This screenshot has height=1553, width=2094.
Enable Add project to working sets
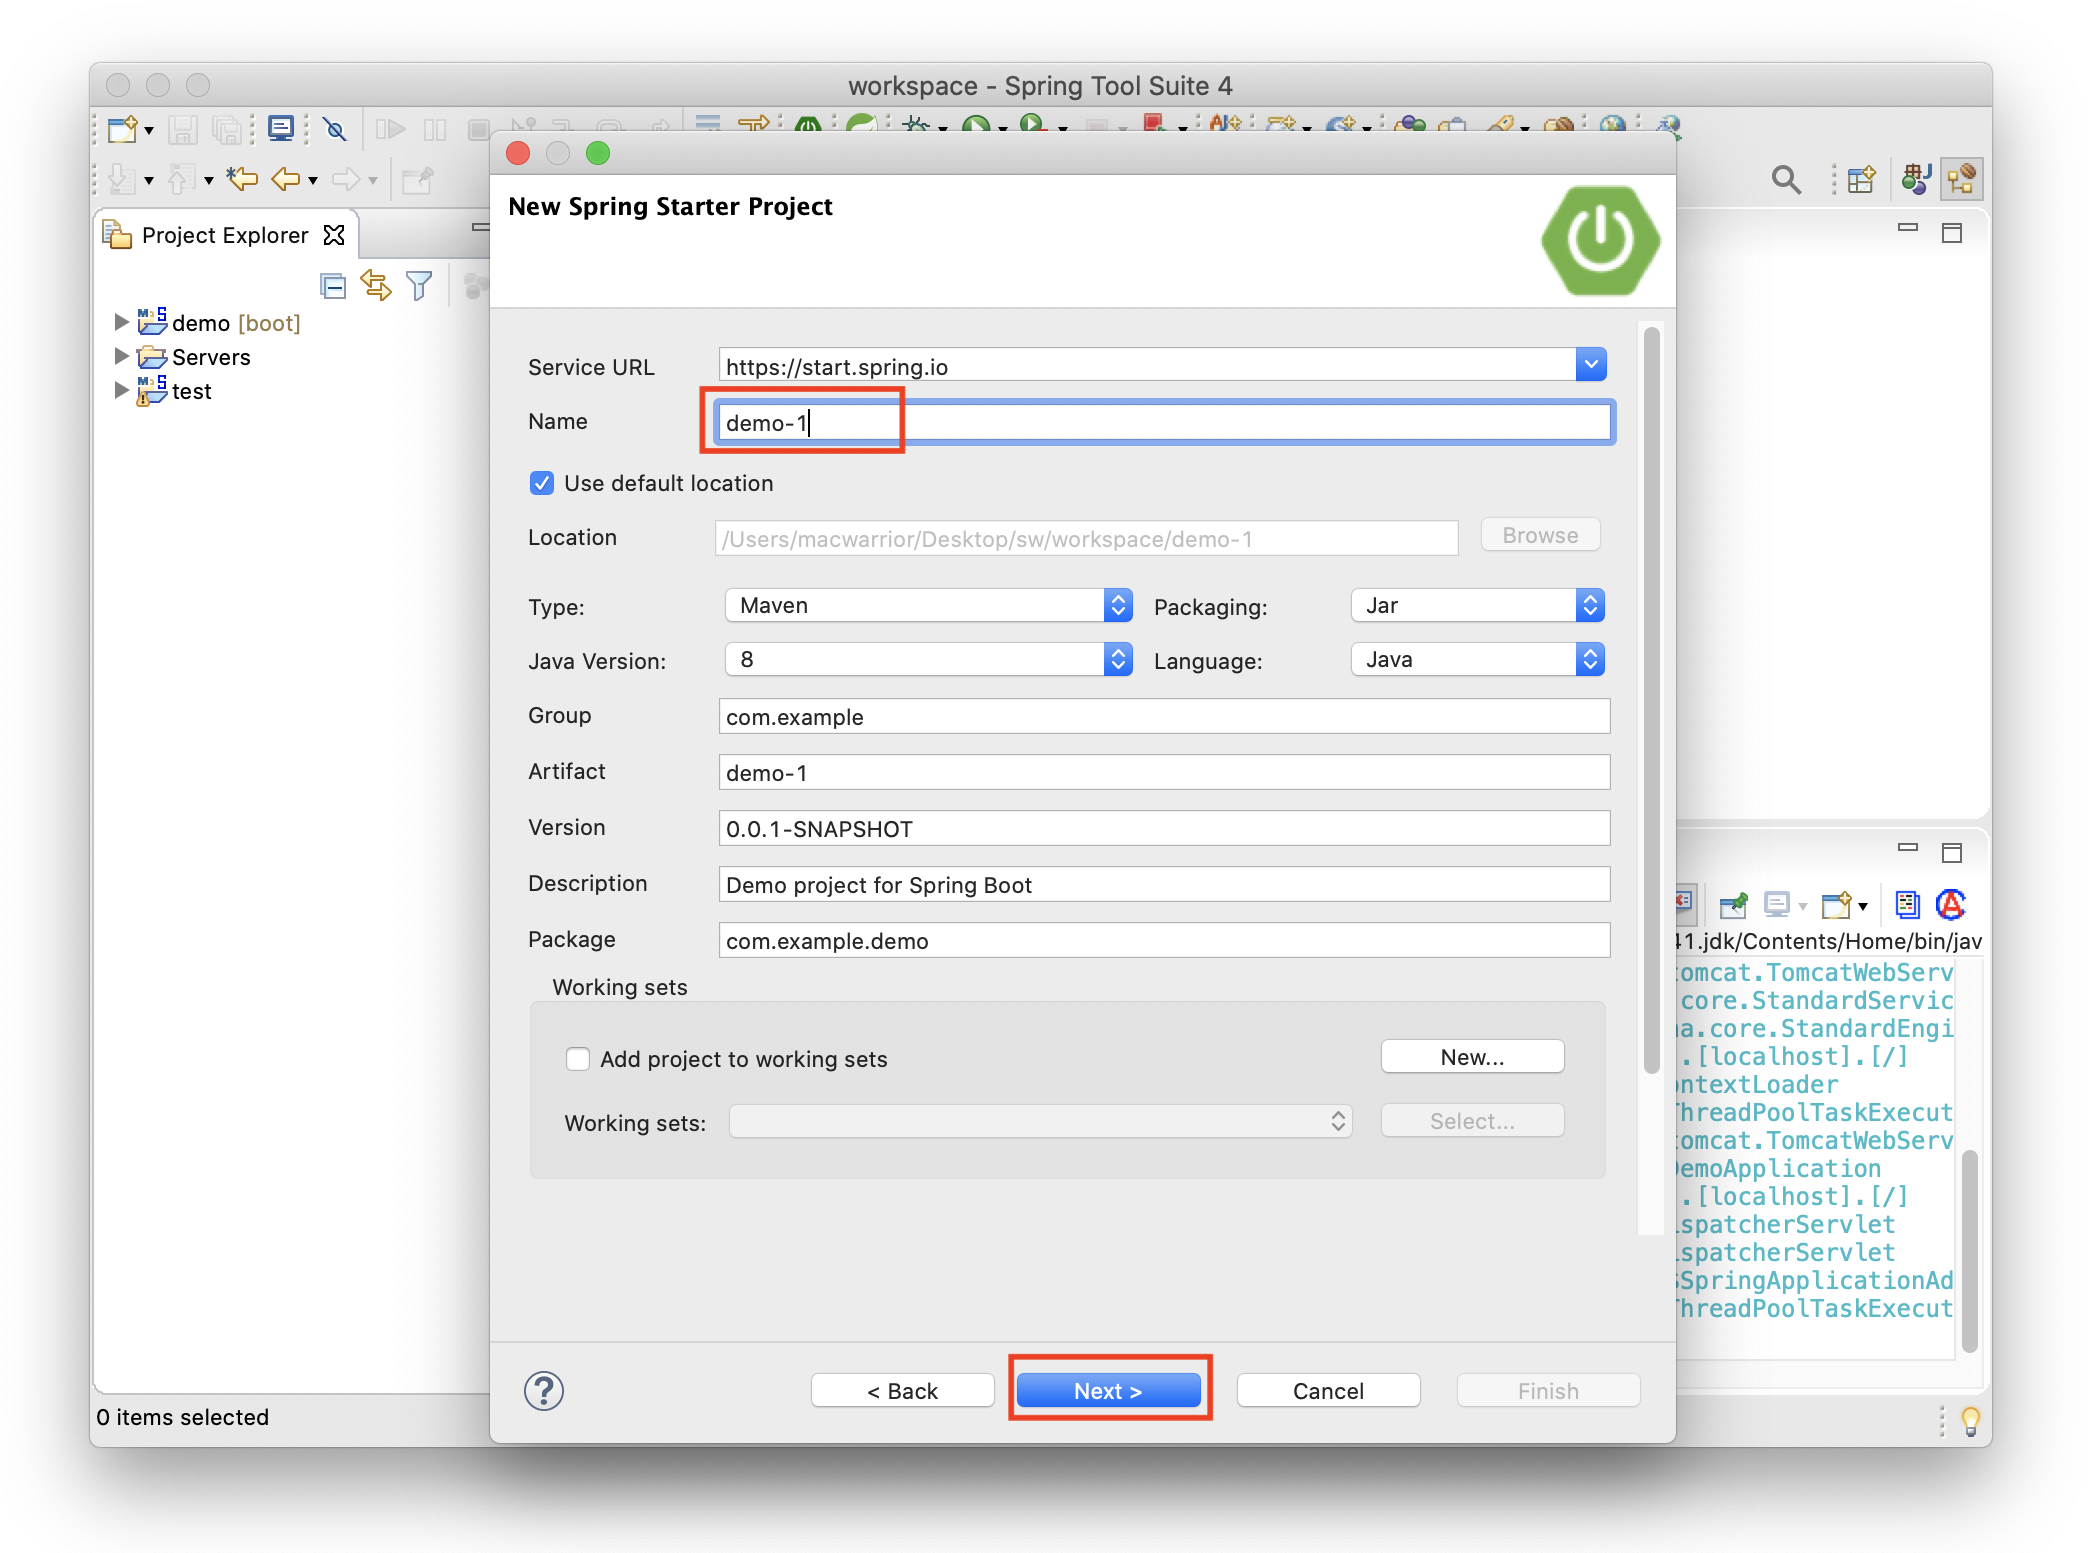coord(578,1059)
